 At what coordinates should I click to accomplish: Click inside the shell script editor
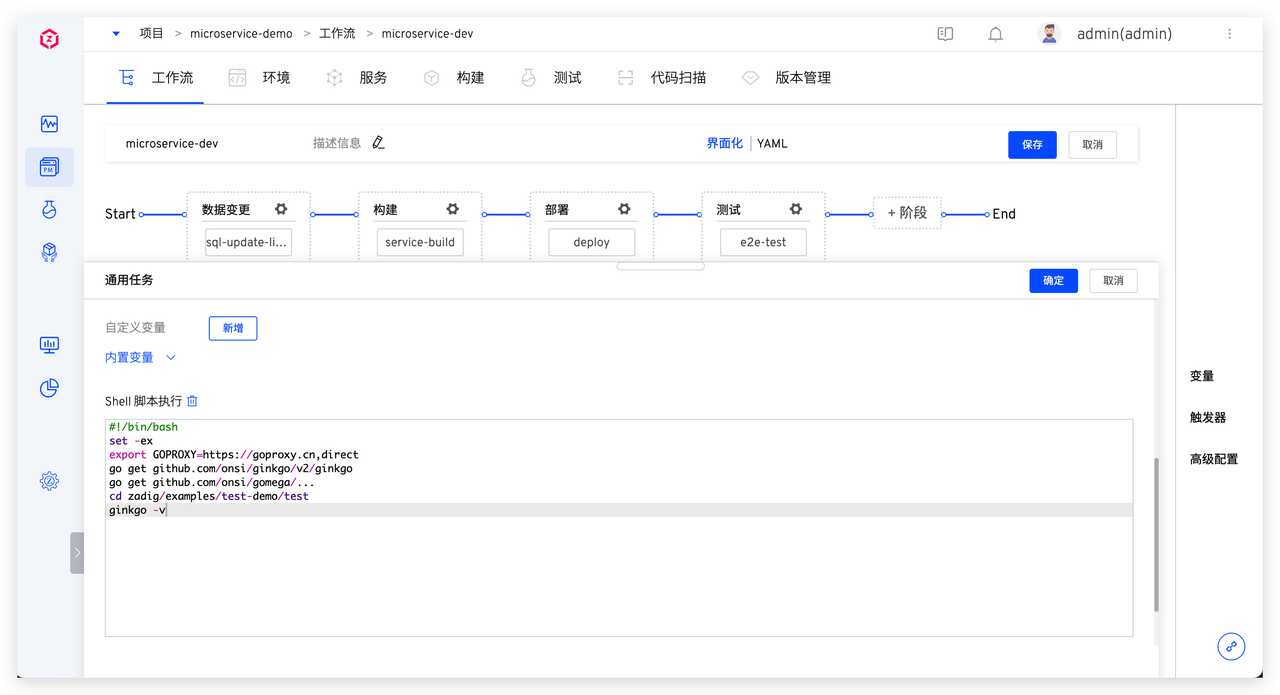(x=619, y=528)
